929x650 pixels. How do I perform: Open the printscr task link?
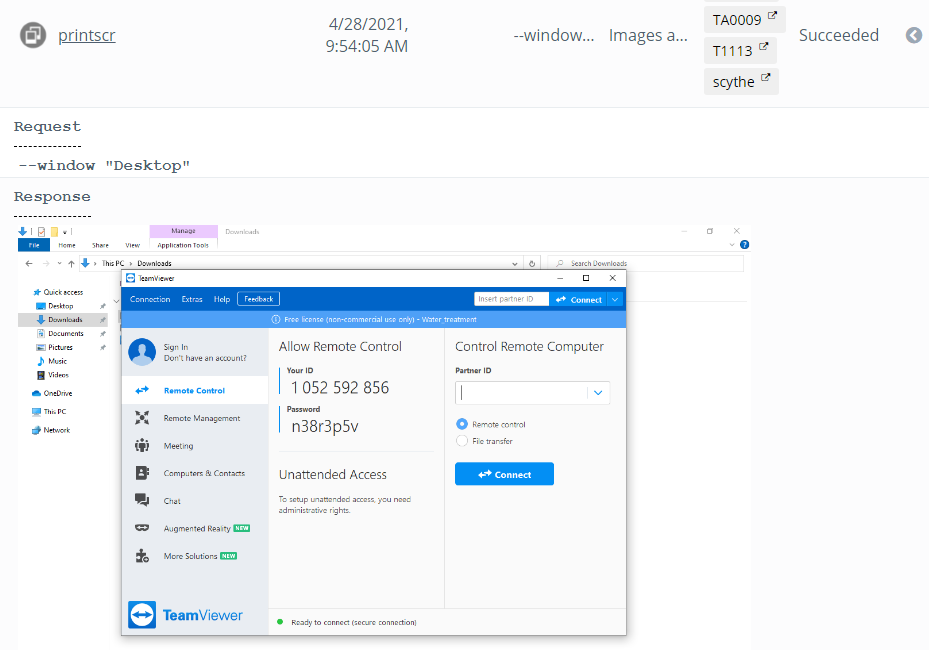point(87,35)
